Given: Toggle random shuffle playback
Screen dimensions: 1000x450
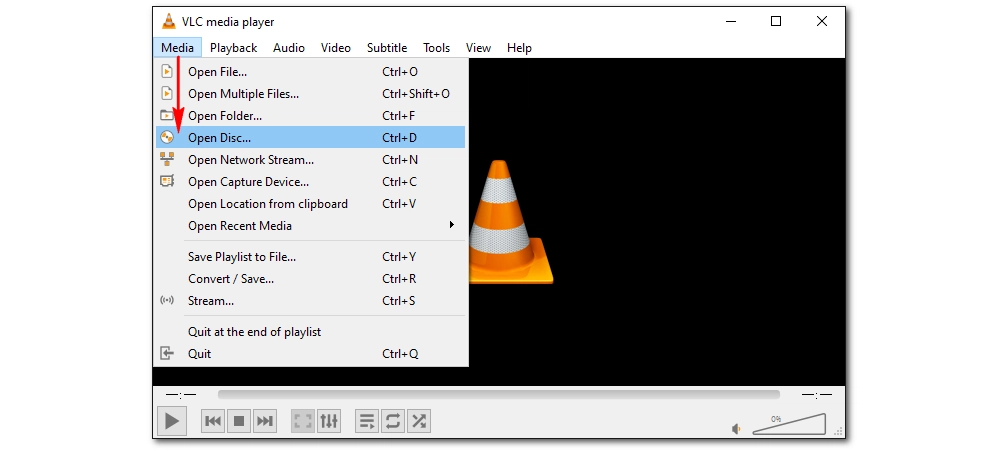Looking at the screenshot, I should (418, 421).
